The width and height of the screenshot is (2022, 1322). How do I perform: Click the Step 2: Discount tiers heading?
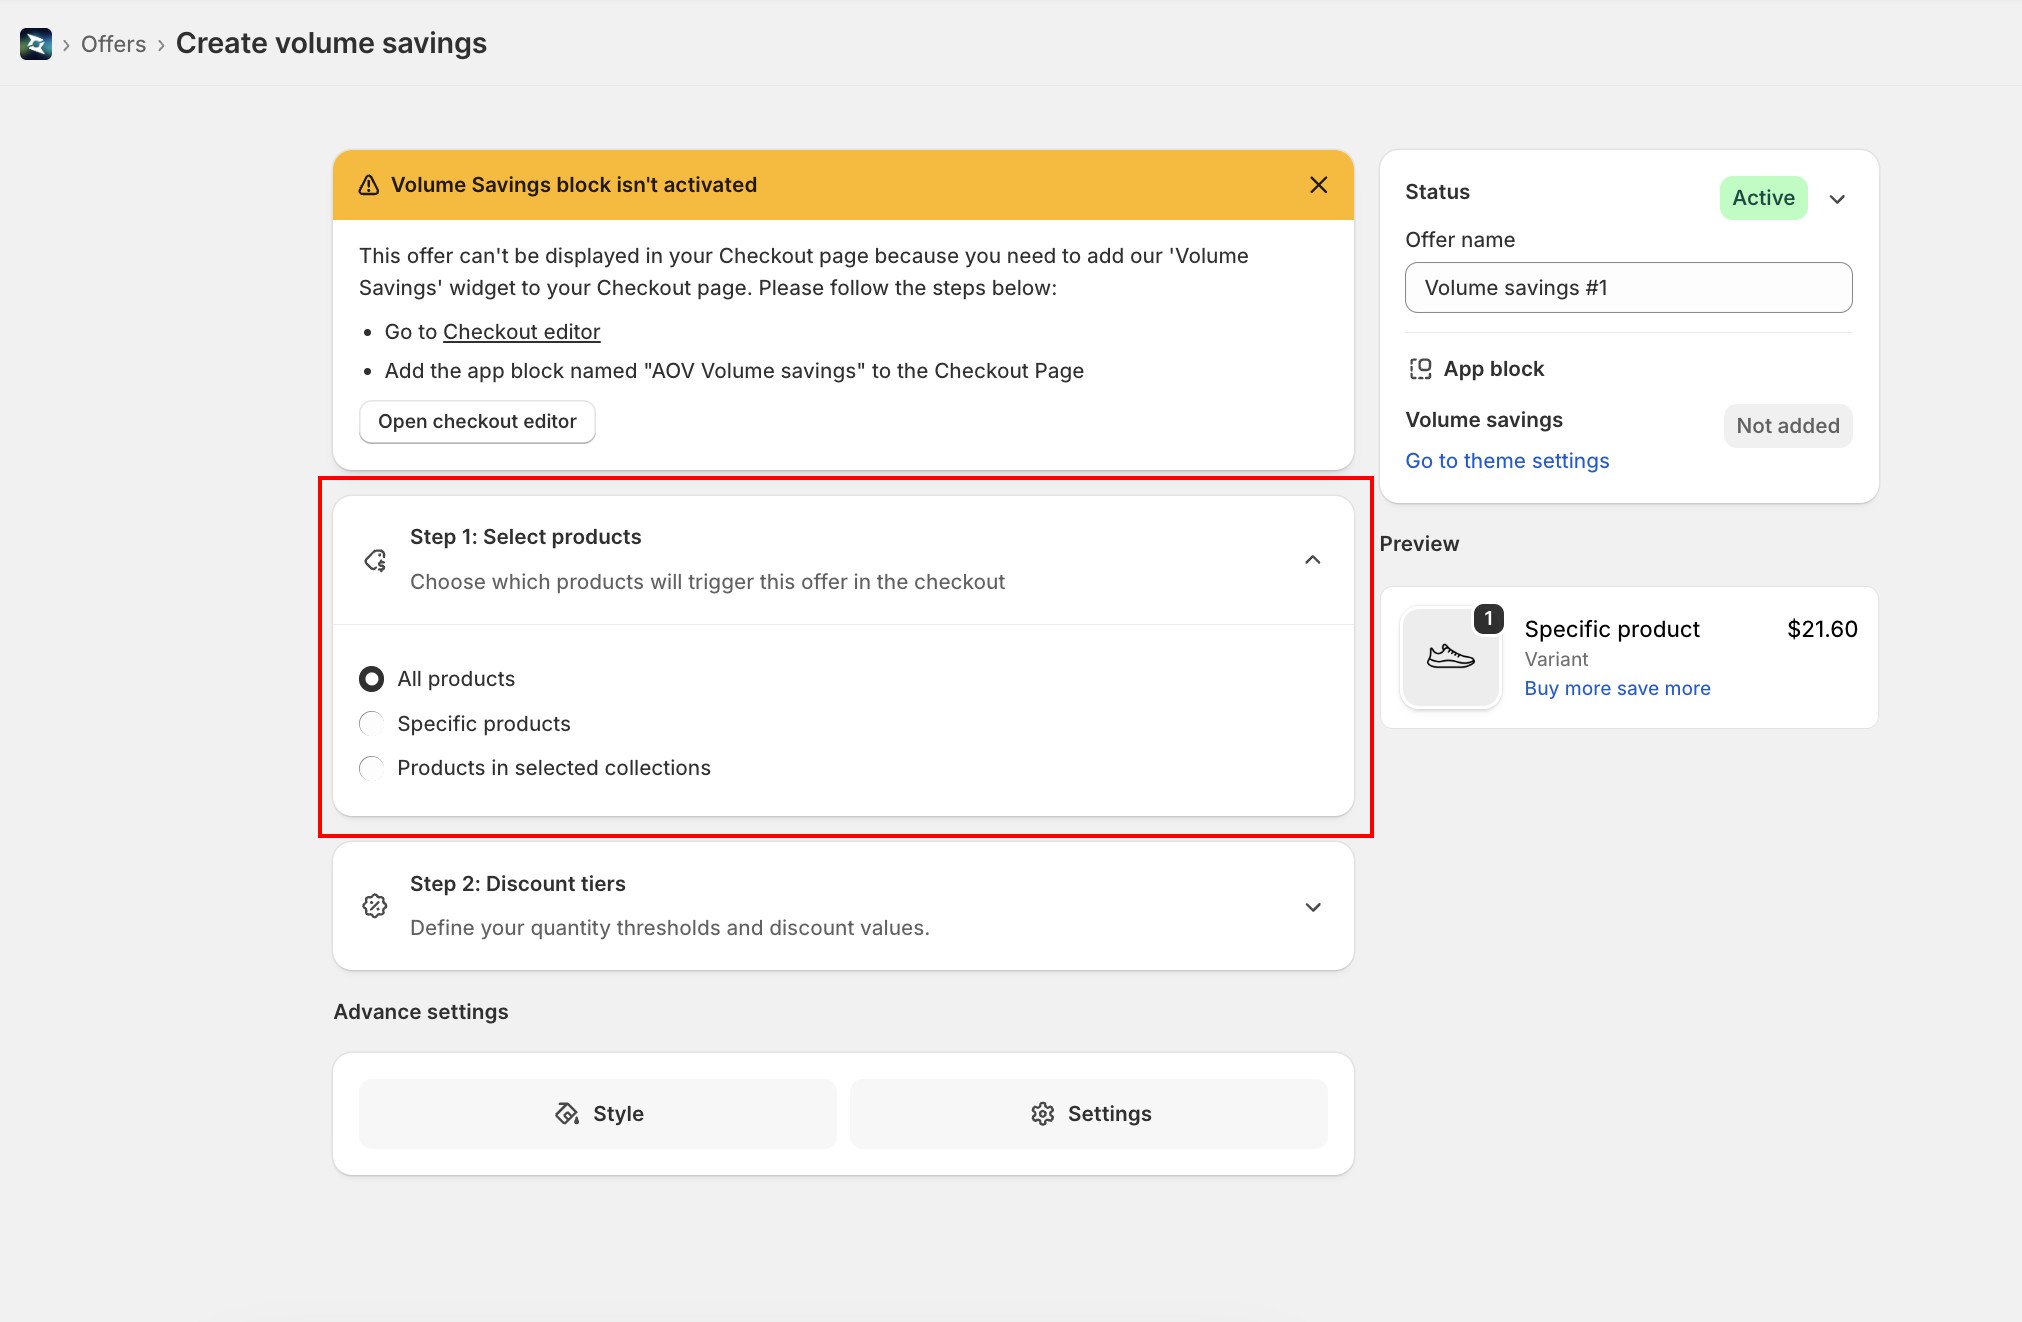coord(517,884)
